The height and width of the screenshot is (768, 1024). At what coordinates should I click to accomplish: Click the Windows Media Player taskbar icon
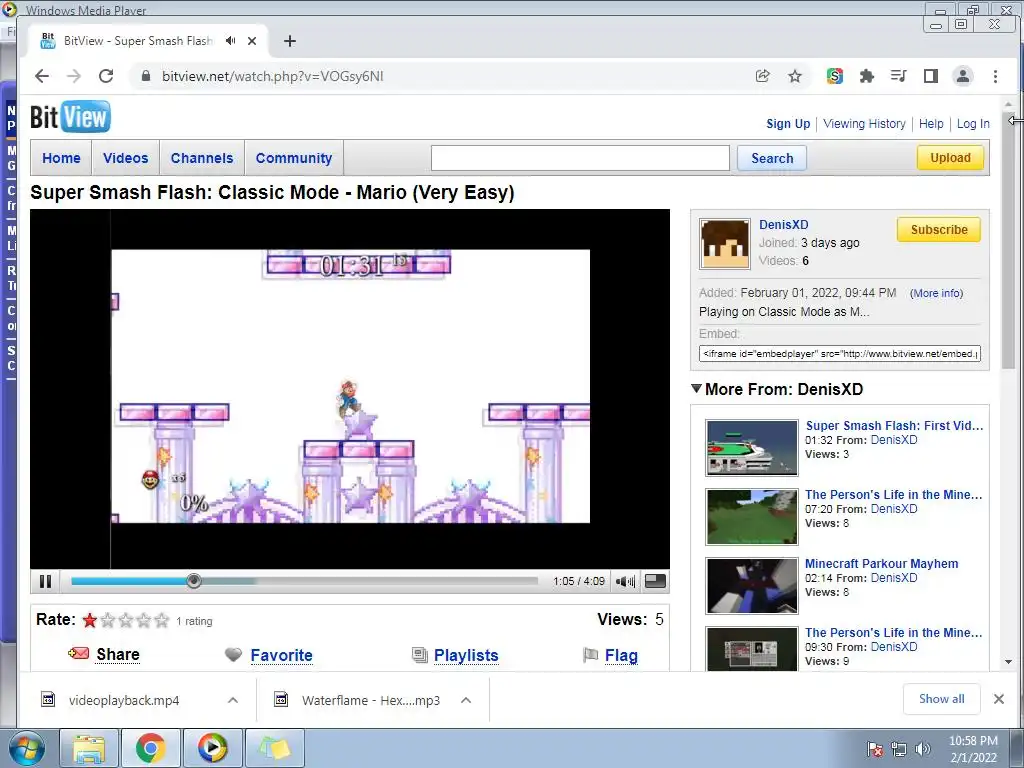[212, 748]
